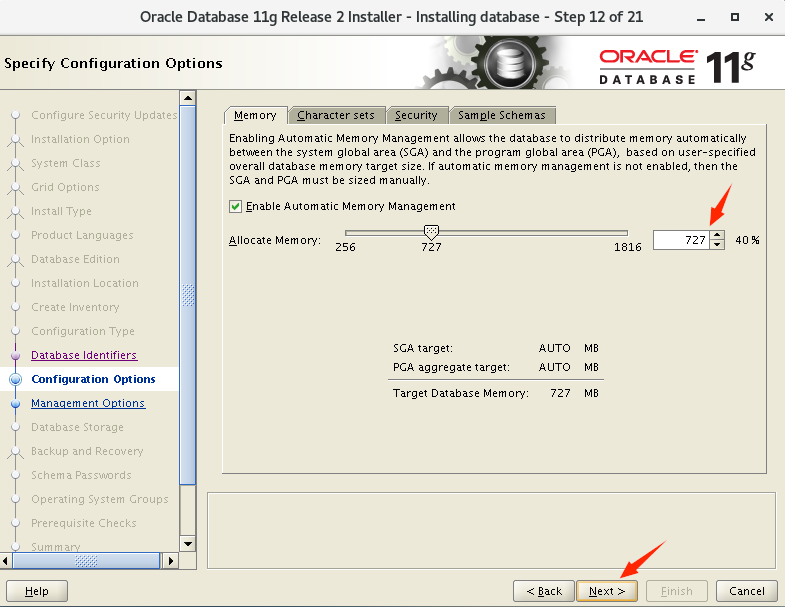Click the Cancel button
This screenshot has height=607, width=785.
(746, 591)
